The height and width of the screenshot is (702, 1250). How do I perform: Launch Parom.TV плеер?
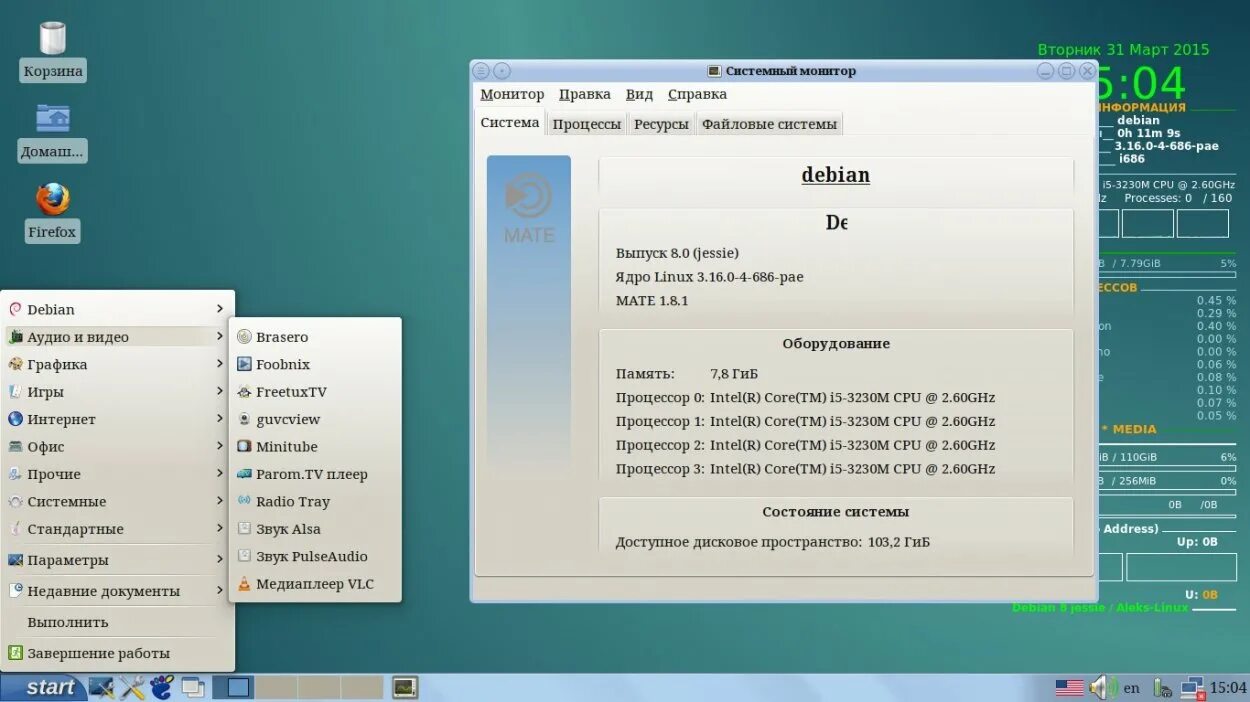(x=315, y=475)
